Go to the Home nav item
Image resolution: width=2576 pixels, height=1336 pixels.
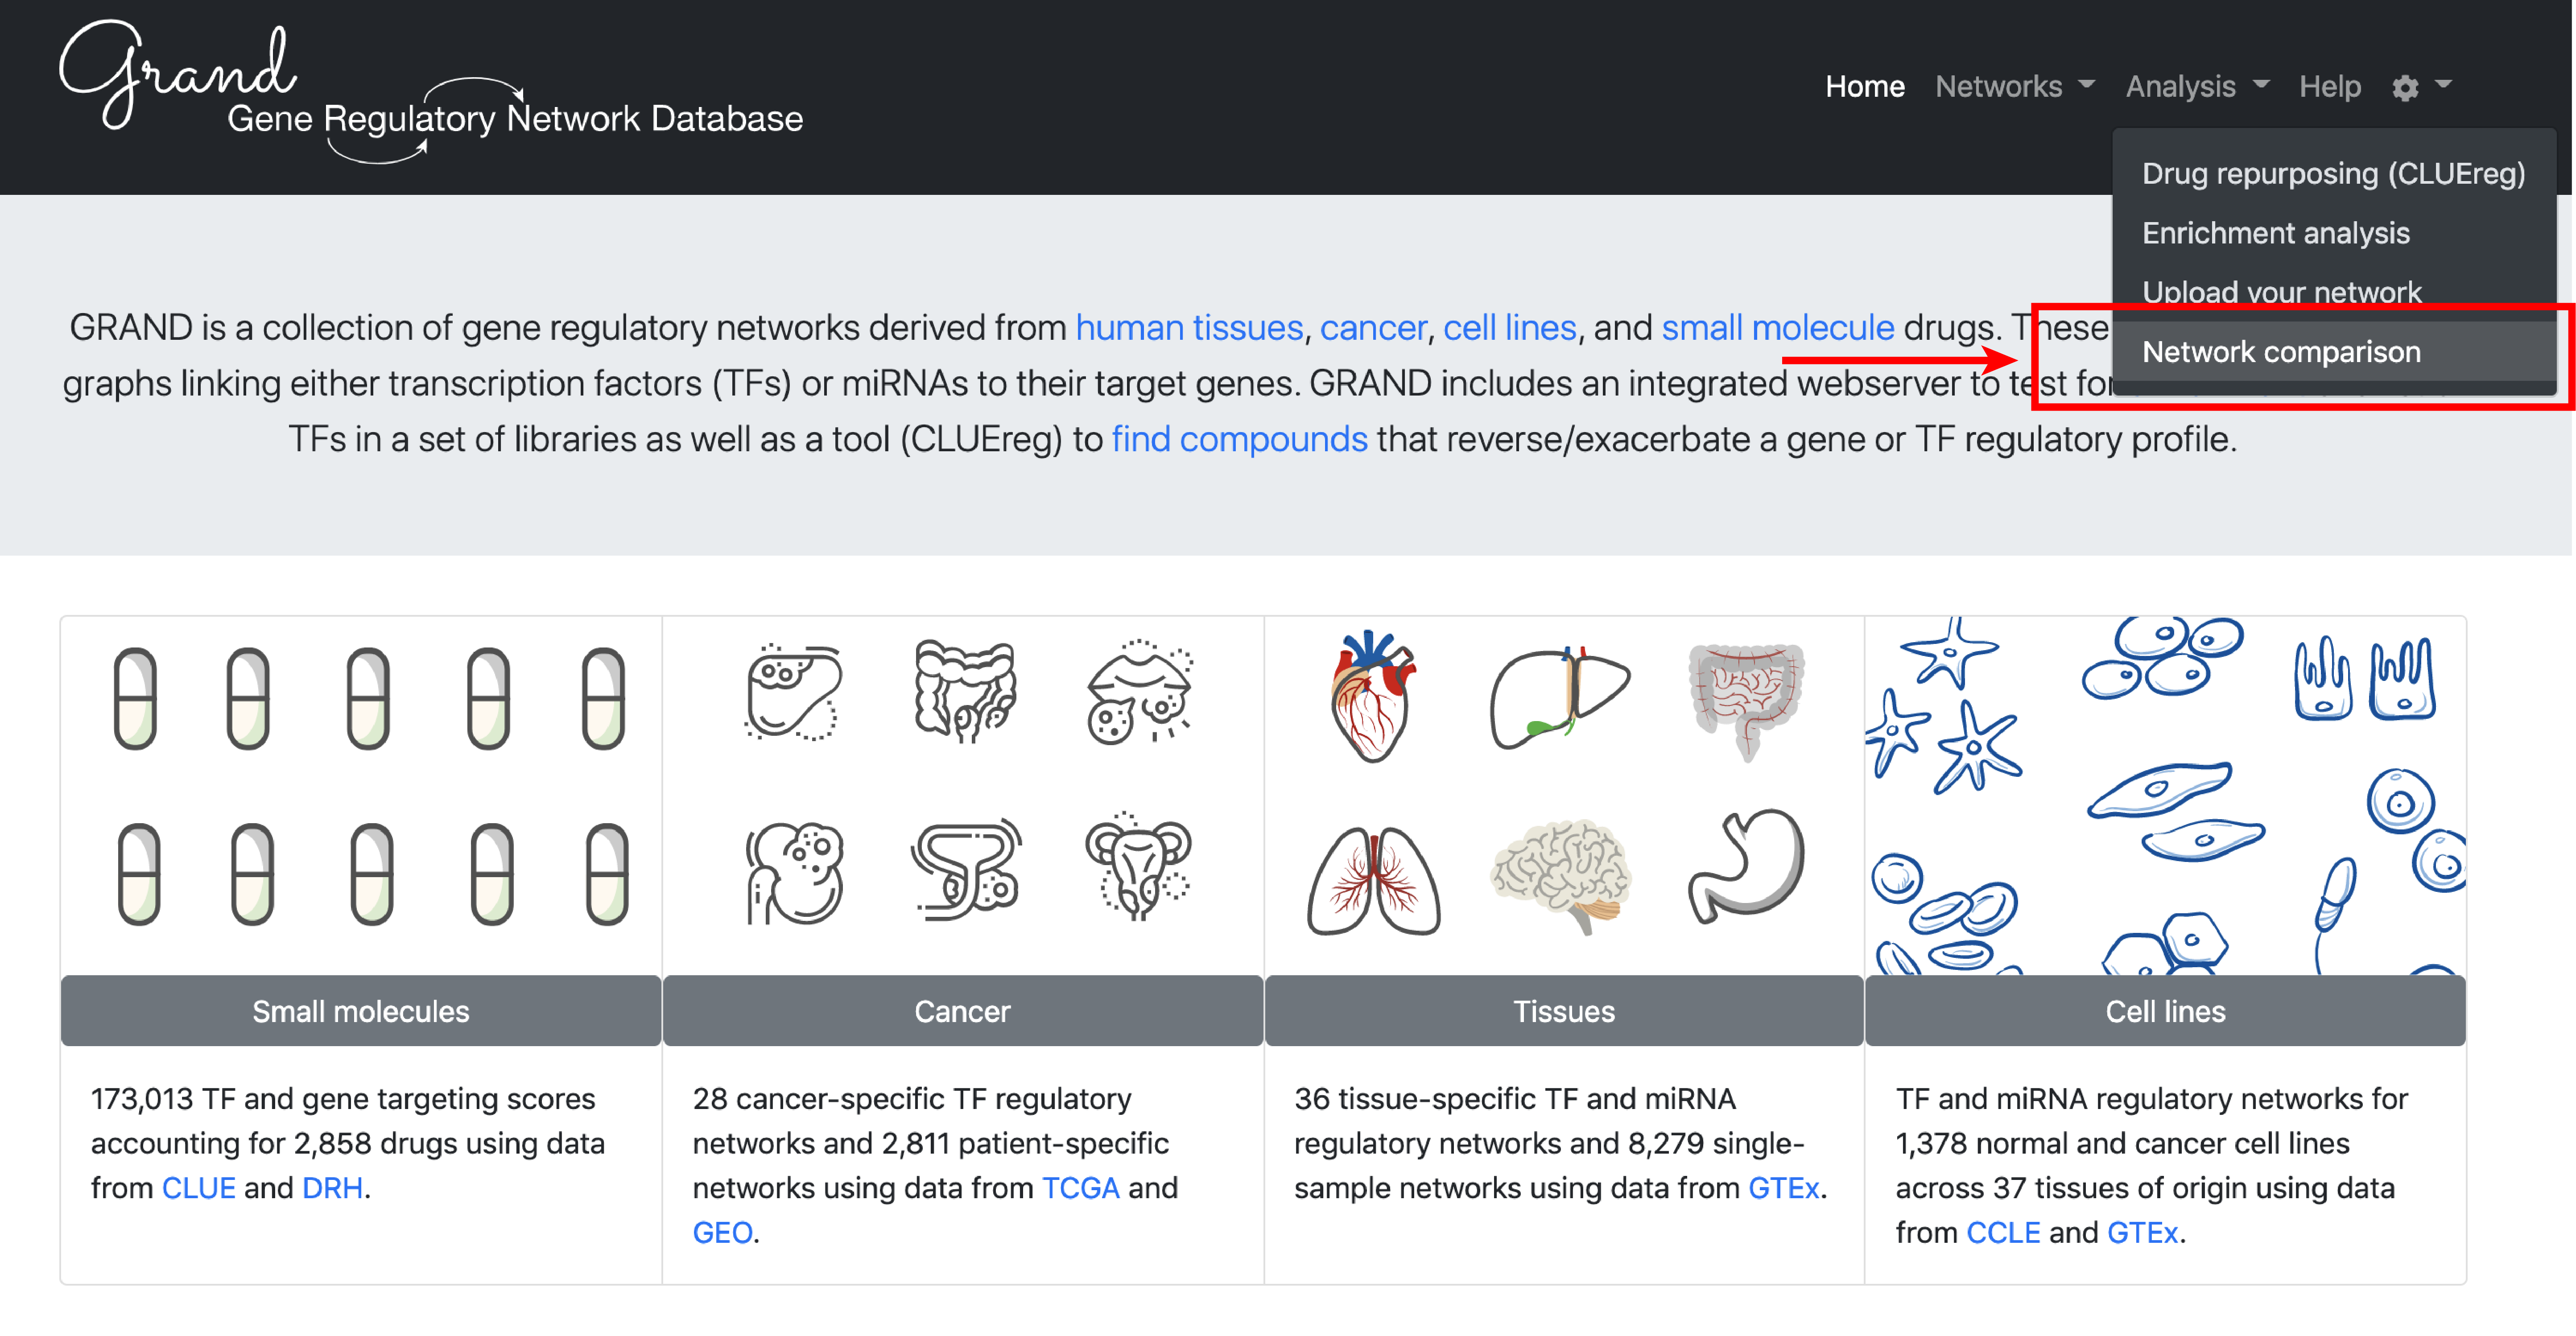coord(1864,87)
